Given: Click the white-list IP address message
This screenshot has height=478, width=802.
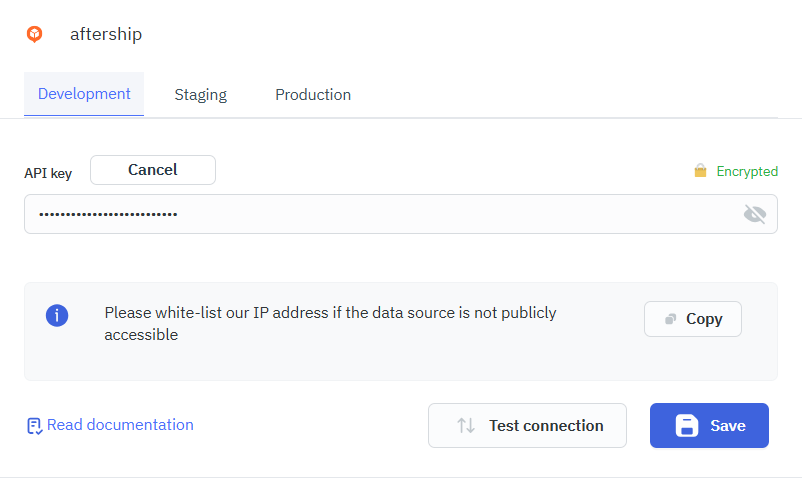Looking at the screenshot, I should pyautogui.click(x=330, y=324).
